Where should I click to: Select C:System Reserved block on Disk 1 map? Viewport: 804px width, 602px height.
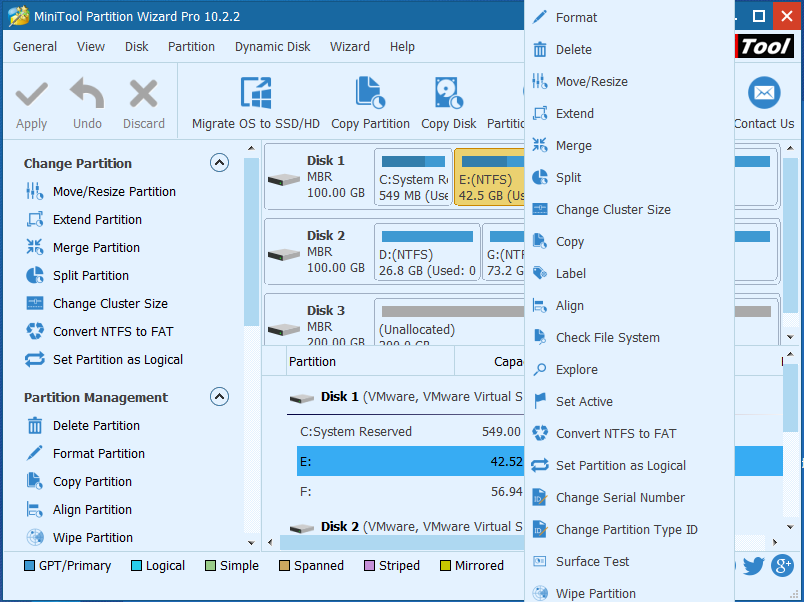coord(413,177)
